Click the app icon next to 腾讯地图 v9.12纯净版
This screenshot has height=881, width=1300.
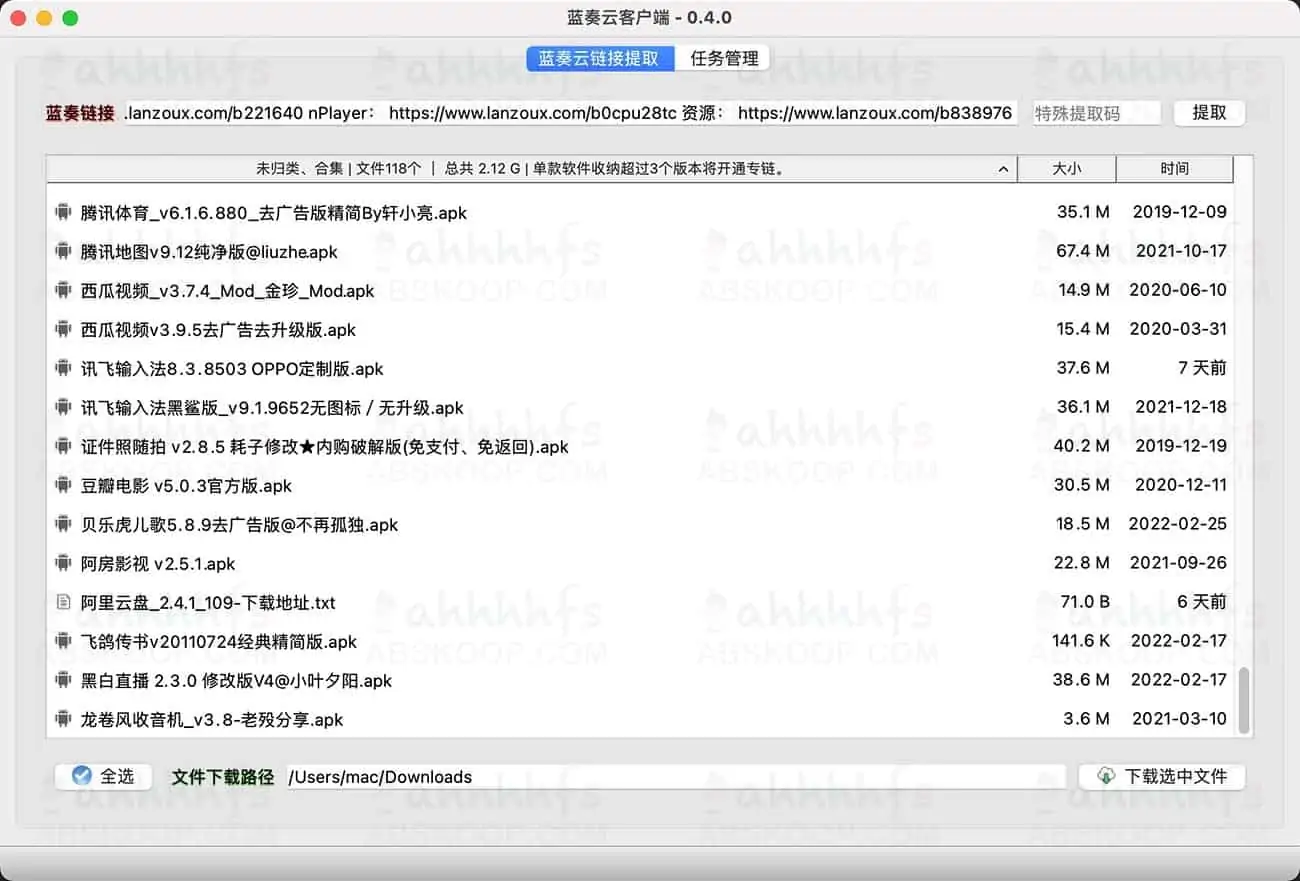point(63,252)
